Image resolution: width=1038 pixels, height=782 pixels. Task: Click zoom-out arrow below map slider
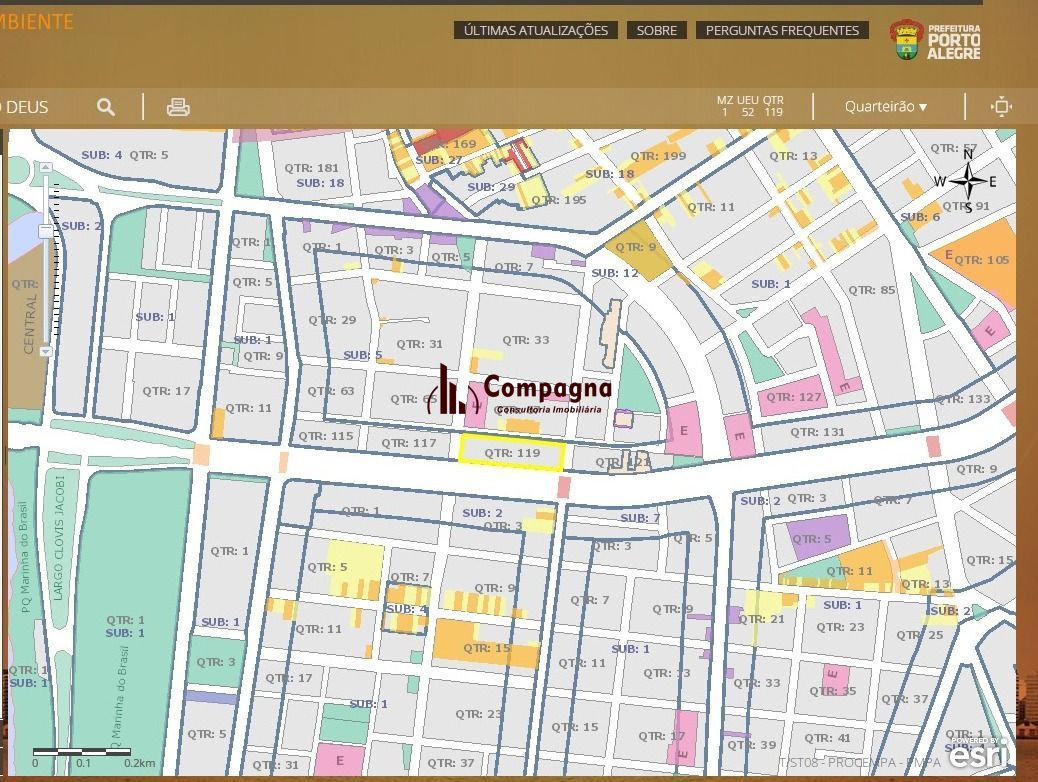point(46,351)
